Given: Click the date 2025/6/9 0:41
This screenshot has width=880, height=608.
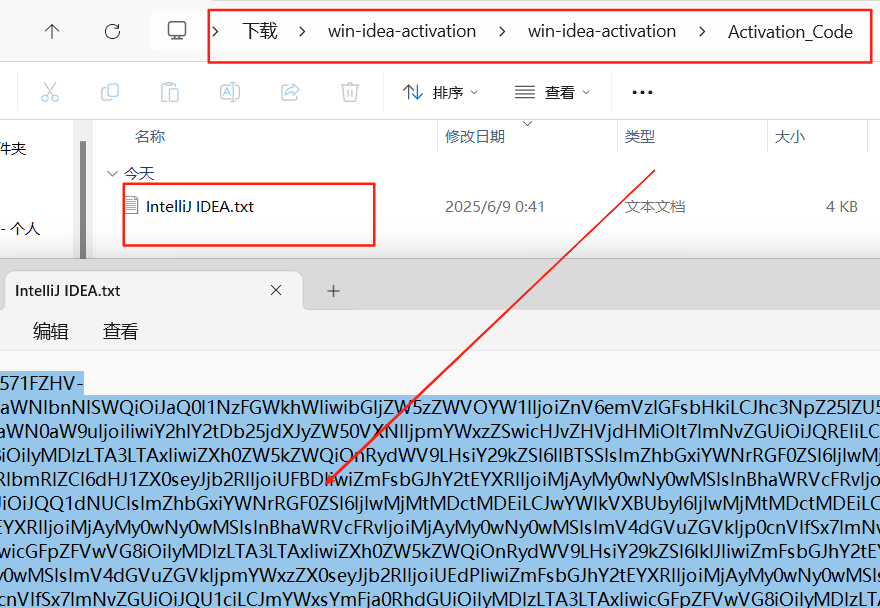Looking at the screenshot, I should (495, 207).
